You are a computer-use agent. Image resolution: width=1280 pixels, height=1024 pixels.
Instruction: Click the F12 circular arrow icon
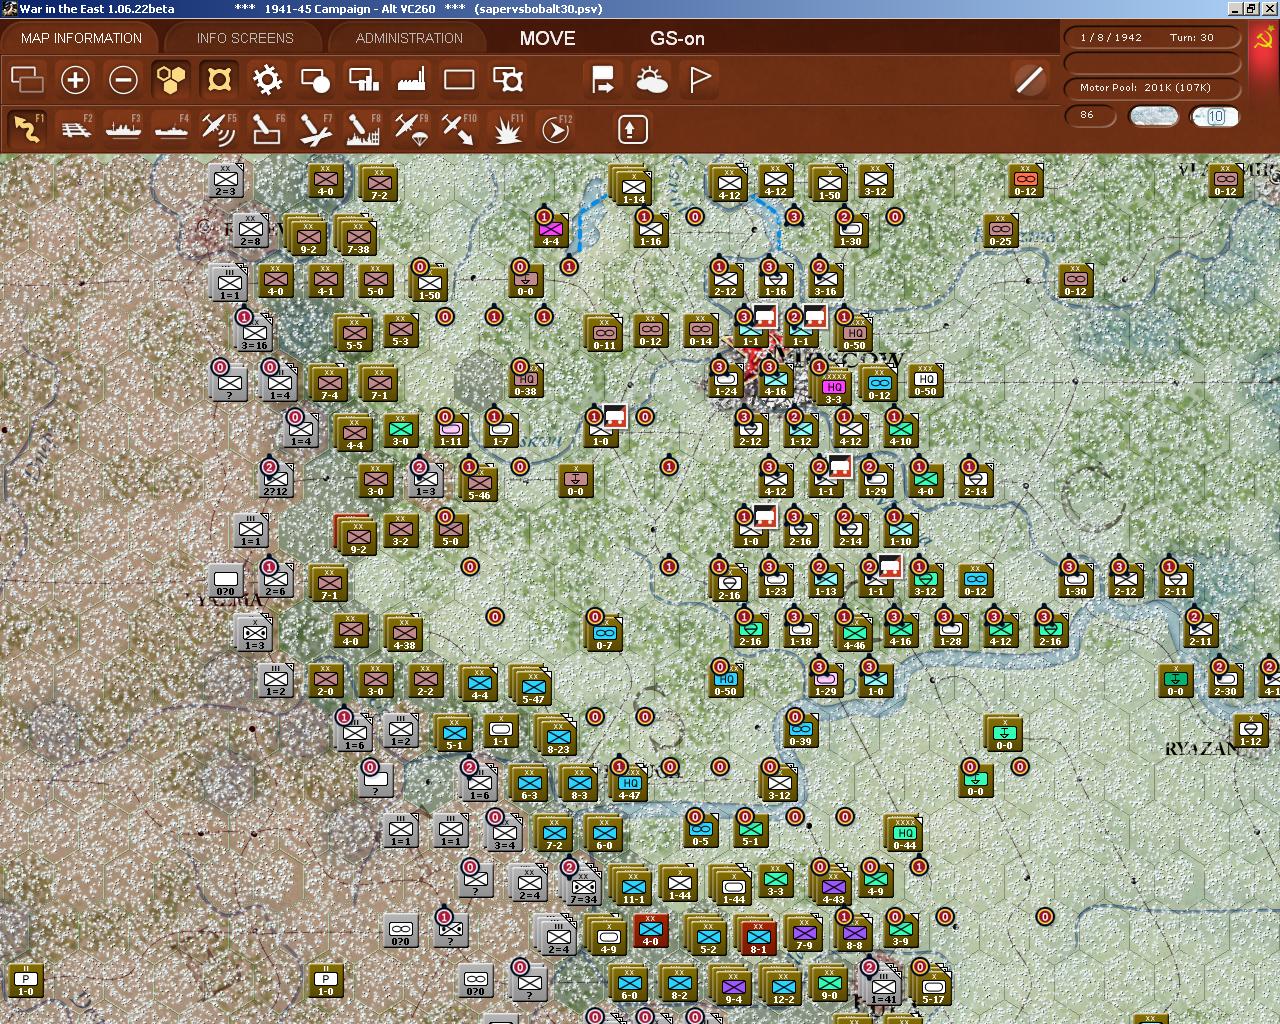[555, 129]
